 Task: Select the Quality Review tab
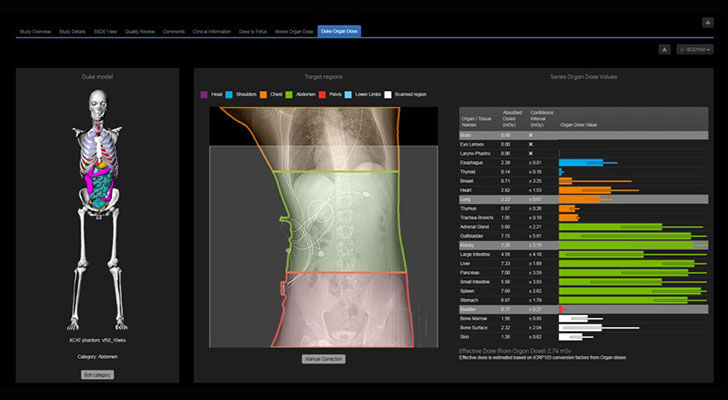140,32
